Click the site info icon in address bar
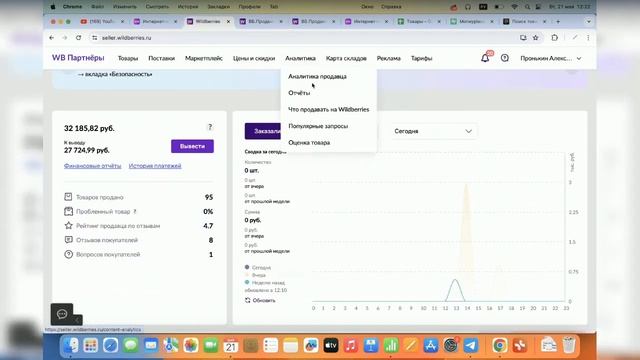 (x=95, y=38)
